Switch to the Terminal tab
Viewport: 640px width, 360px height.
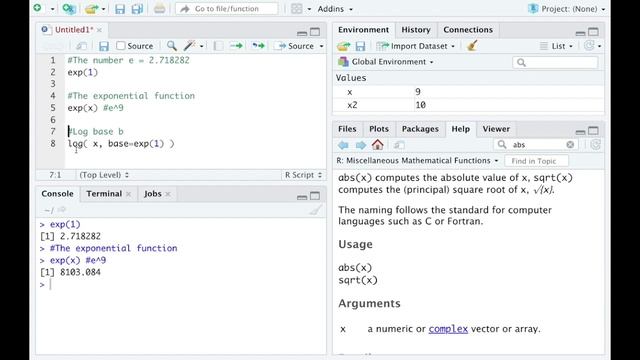(104, 194)
